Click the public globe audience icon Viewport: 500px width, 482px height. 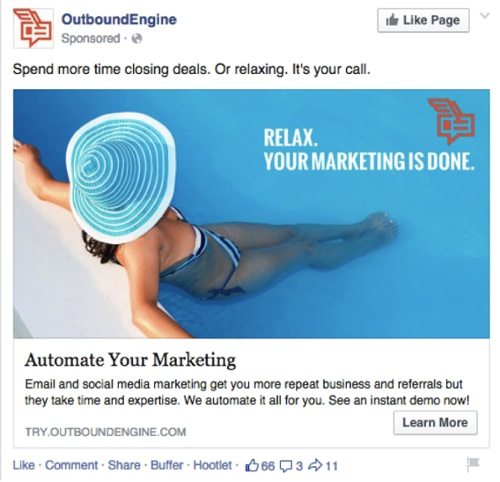coord(137,39)
